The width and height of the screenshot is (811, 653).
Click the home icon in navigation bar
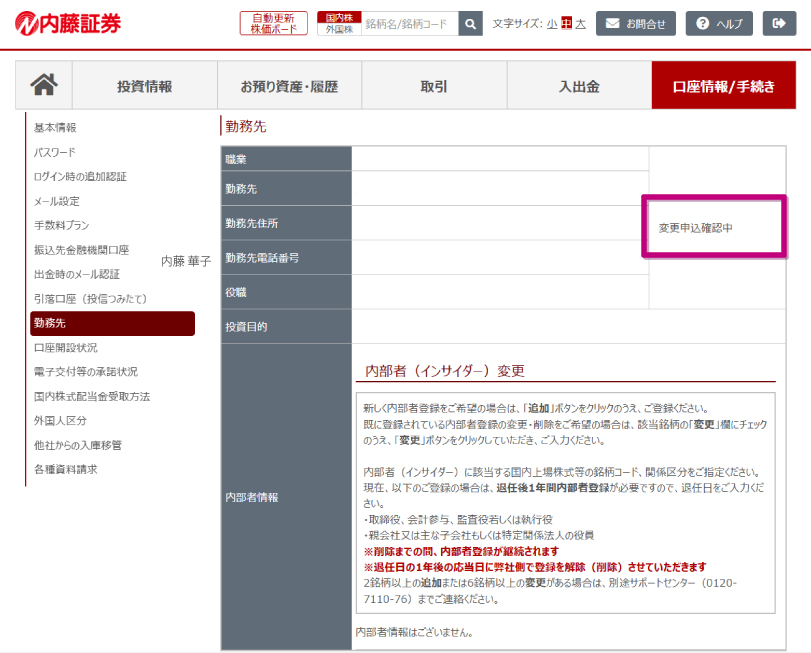pos(44,86)
